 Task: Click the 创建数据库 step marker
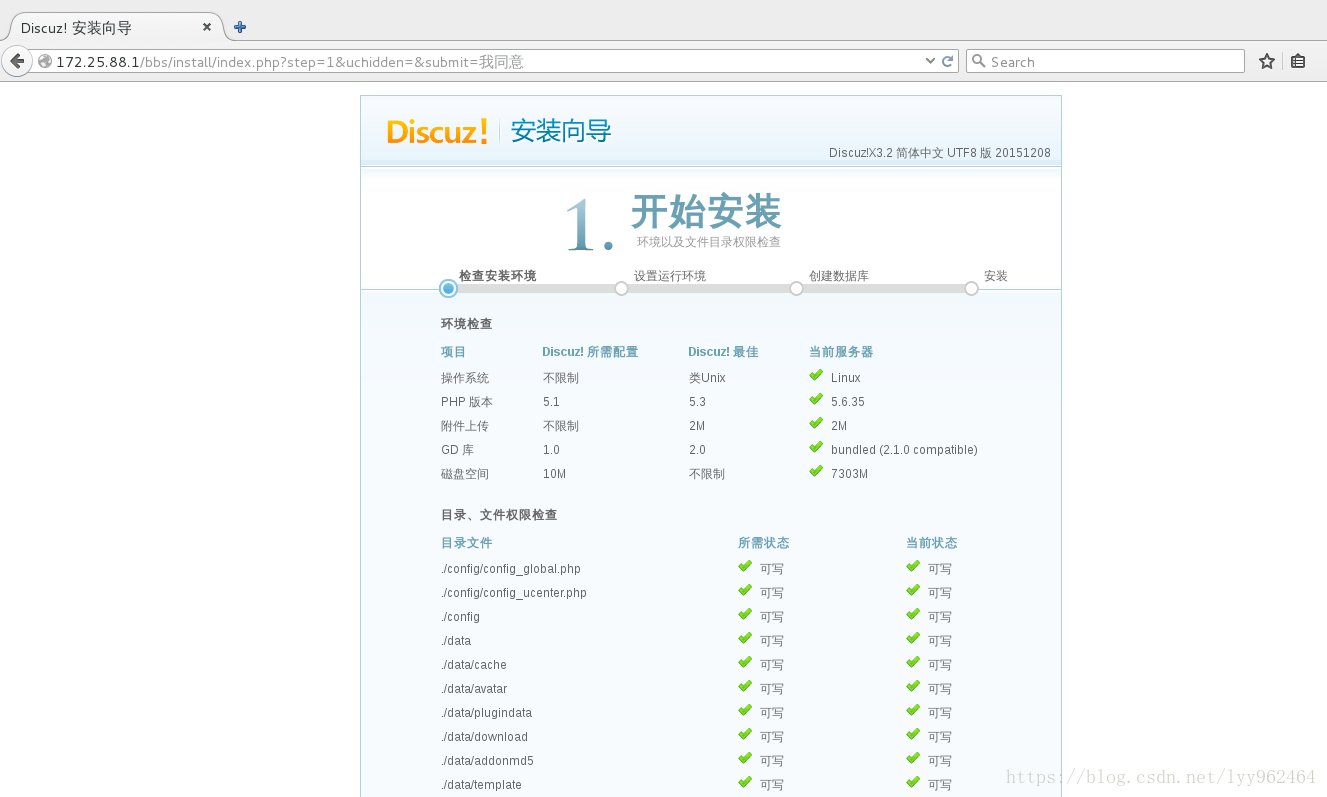pyautogui.click(x=796, y=288)
